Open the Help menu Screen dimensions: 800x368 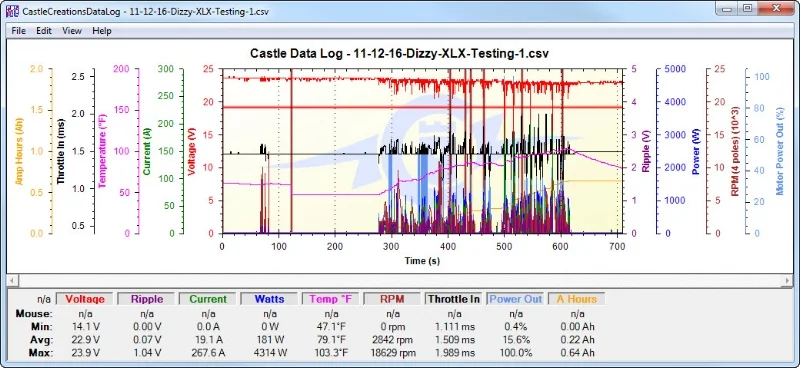pyautogui.click(x=102, y=31)
